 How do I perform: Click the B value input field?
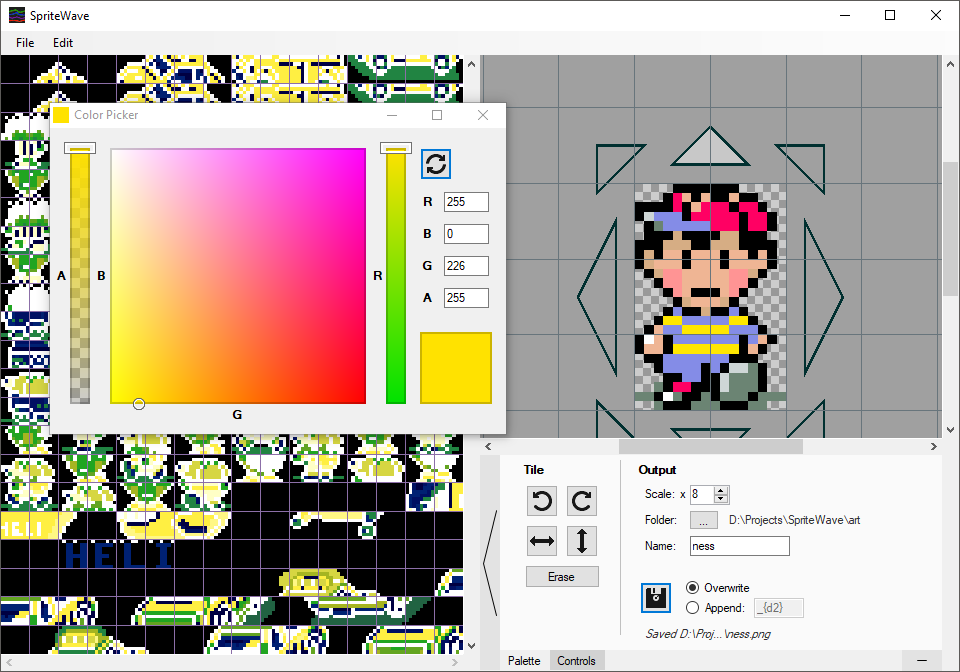[467, 234]
